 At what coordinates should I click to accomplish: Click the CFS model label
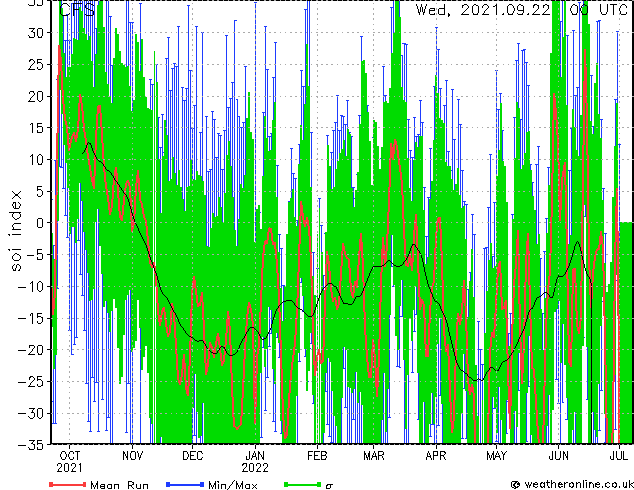(x=77, y=10)
